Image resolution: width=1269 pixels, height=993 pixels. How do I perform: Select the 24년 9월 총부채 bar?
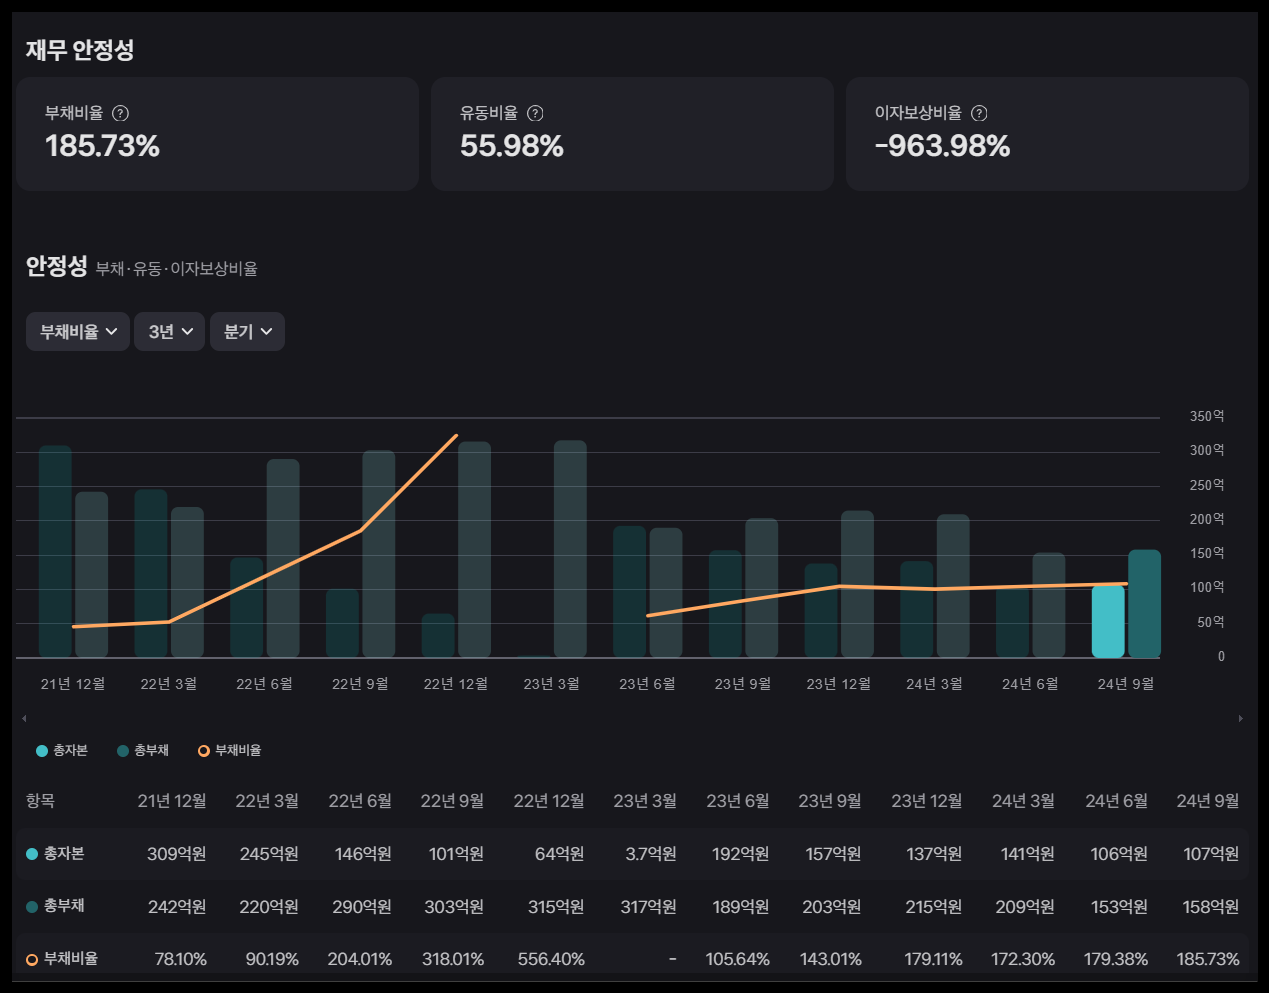point(1145,604)
